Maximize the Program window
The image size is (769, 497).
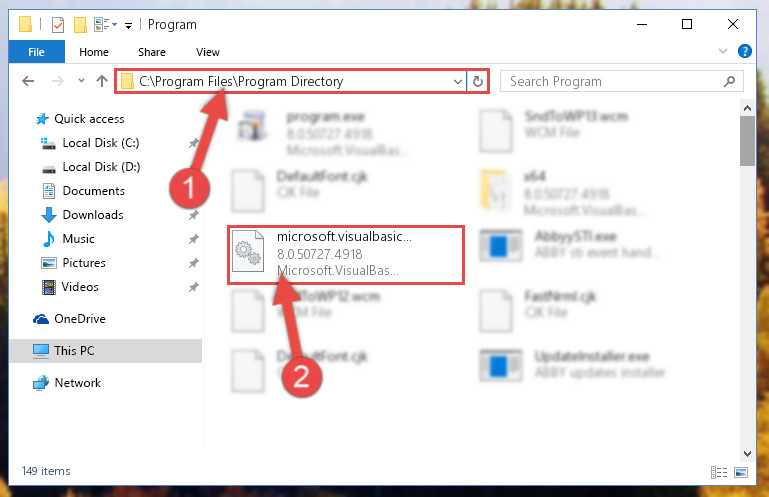(x=687, y=24)
